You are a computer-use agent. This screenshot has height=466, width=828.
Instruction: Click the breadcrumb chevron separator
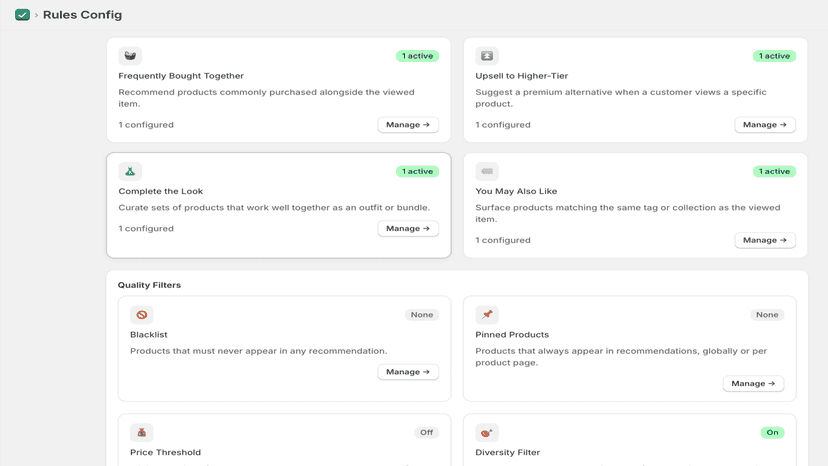point(36,15)
